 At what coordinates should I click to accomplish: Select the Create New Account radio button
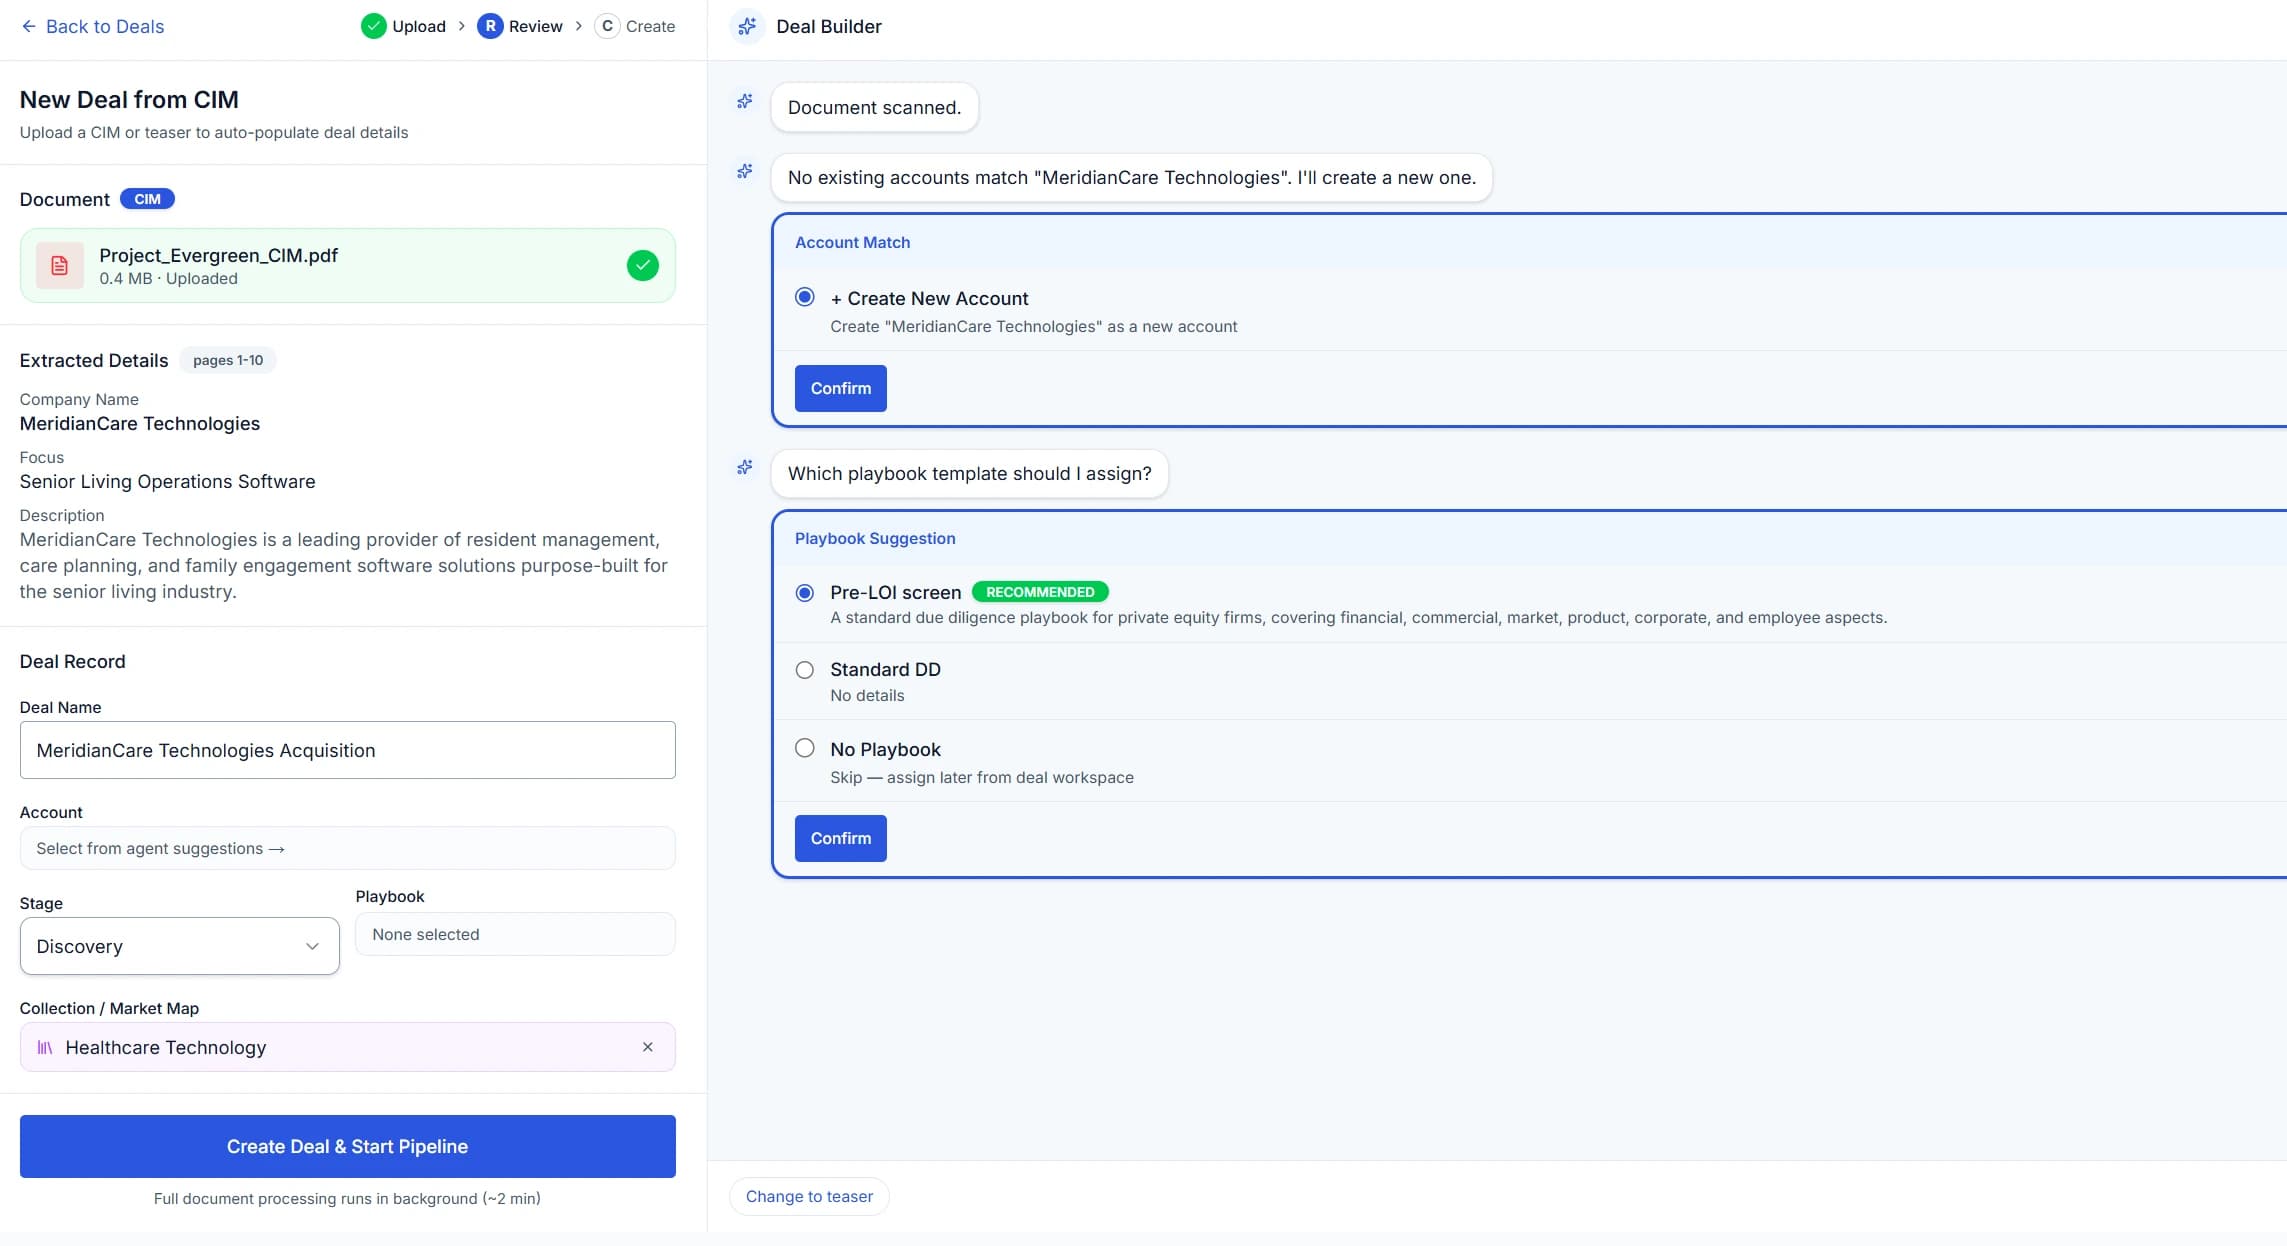click(805, 297)
